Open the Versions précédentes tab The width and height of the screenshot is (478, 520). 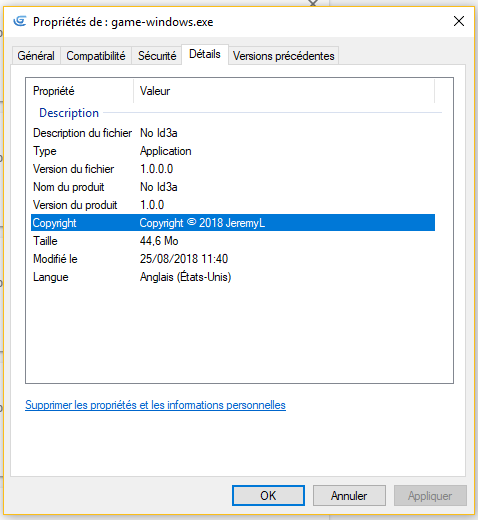pyautogui.click(x=283, y=56)
